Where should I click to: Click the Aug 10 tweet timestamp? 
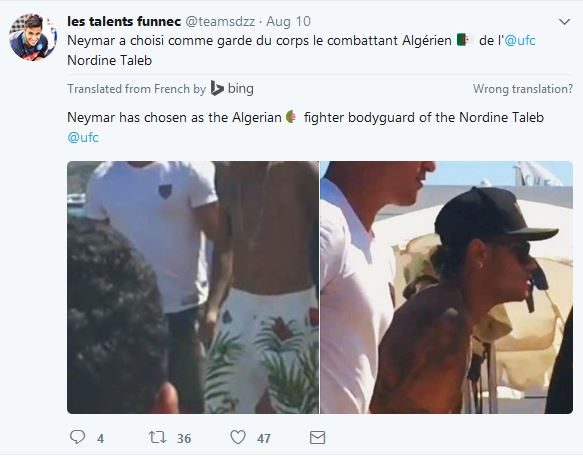click(289, 22)
